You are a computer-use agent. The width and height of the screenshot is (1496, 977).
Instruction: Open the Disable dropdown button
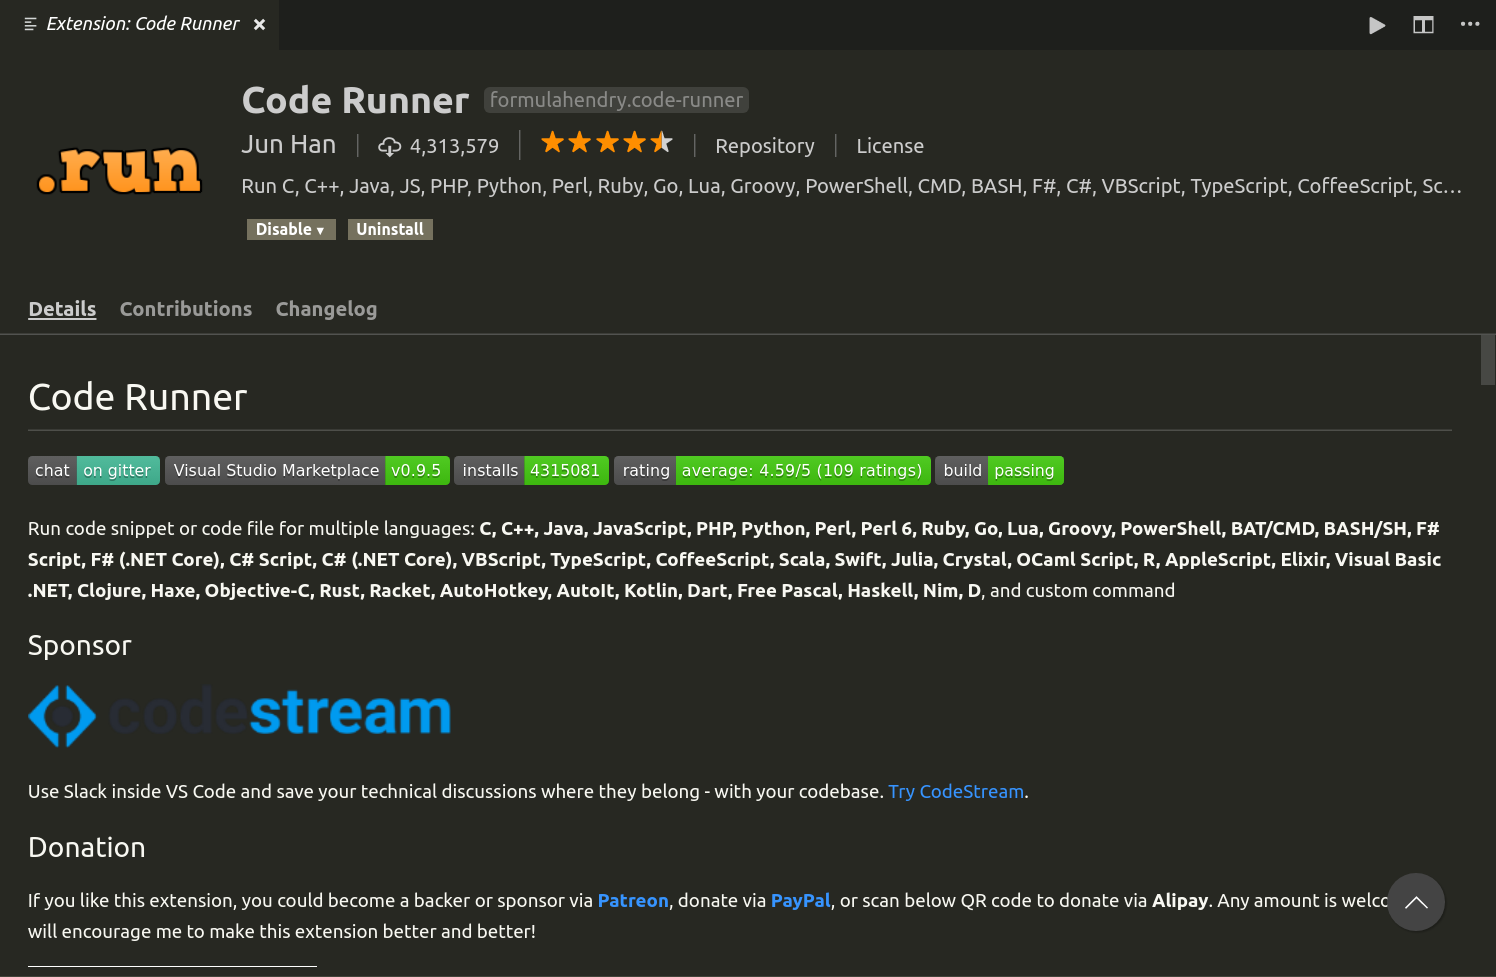tap(291, 229)
